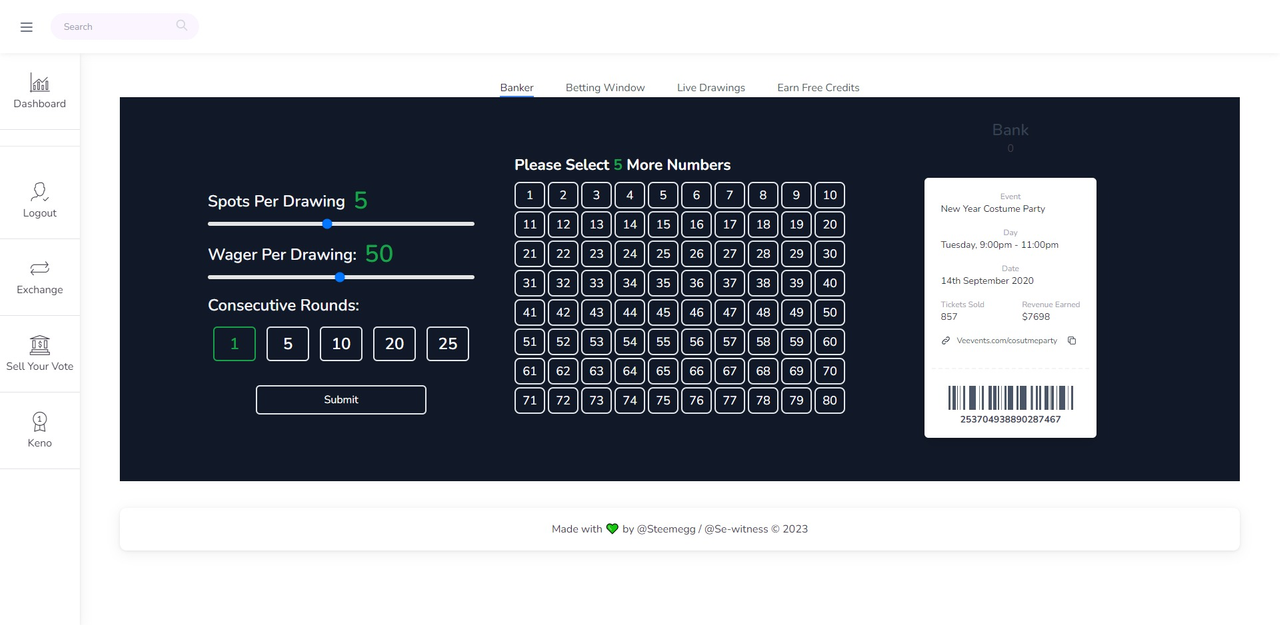Pick keno number 15
The width and height of the screenshot is (1280, 625).
click(663, 224)
